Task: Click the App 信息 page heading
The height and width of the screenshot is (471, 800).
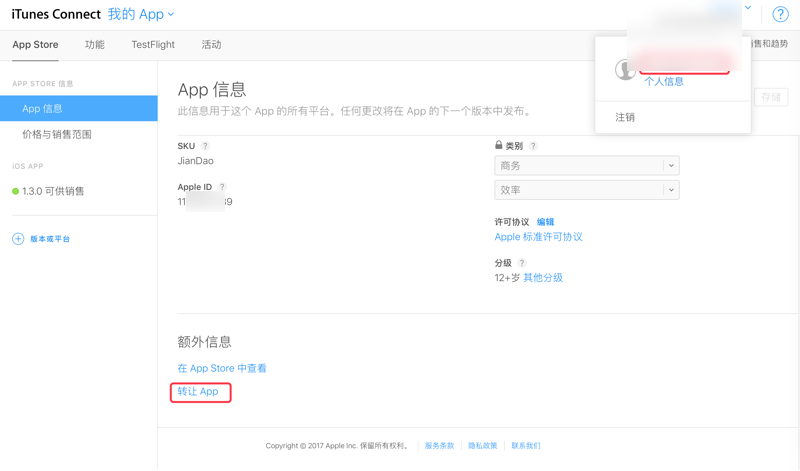Action: pyautogui.click(x=212, y=90)
